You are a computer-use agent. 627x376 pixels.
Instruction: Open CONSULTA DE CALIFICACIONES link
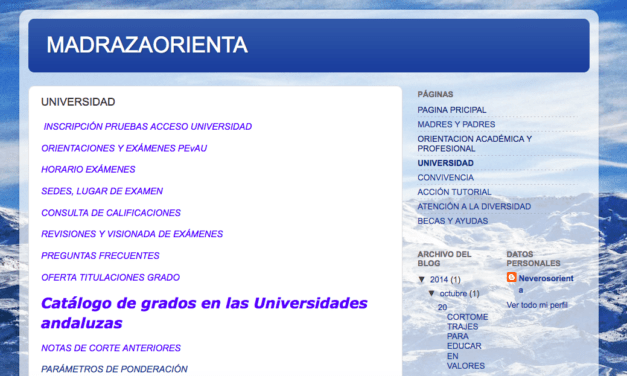click(111, 213)
